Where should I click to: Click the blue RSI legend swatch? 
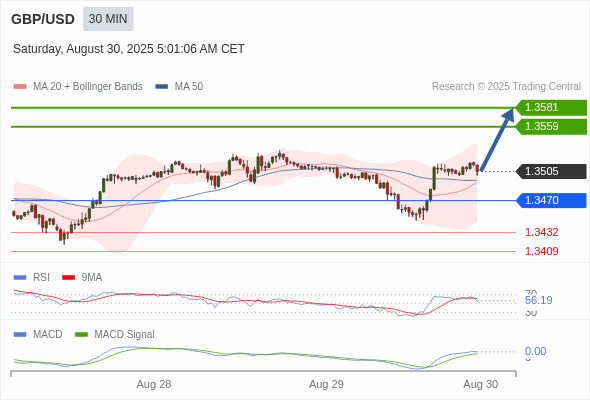click(x=20, y=278)
